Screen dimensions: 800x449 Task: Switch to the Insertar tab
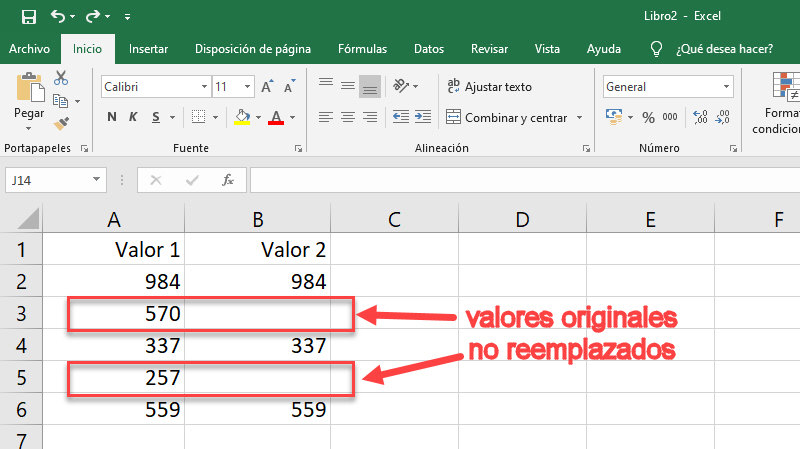click(x=148, y=48)
